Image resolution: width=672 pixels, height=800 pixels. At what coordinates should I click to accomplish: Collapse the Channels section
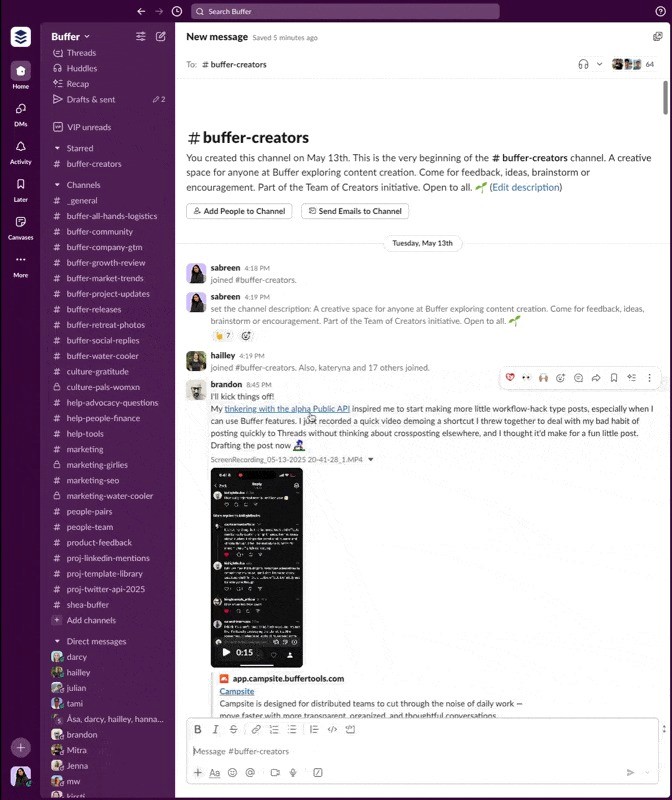(x=57, y=185)
